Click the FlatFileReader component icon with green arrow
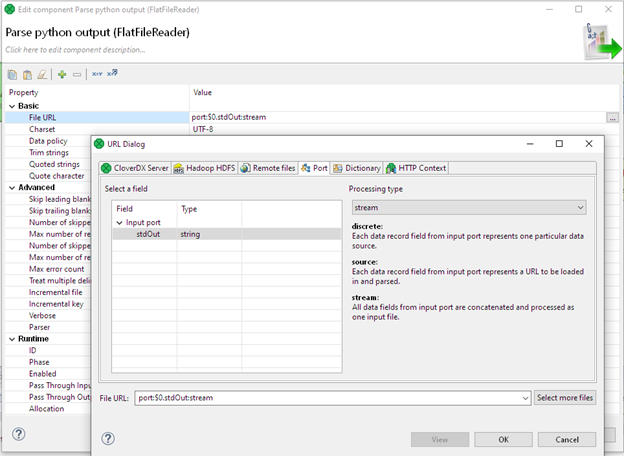The width and height of the screenshot is (624, 456). click(603, 42)
